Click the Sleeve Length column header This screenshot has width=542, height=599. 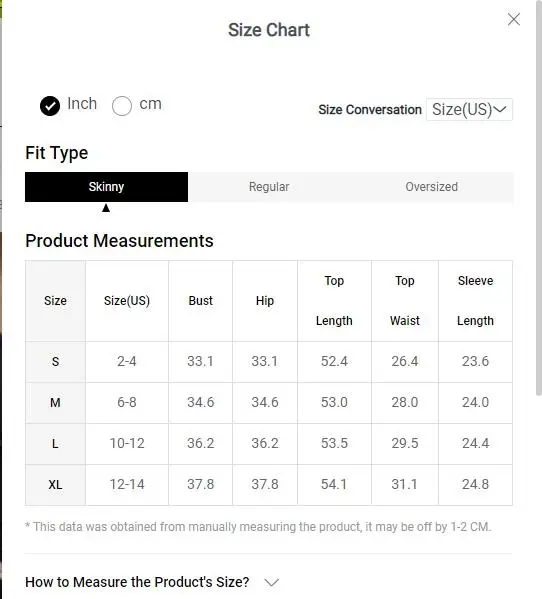[x=476, y=301]
